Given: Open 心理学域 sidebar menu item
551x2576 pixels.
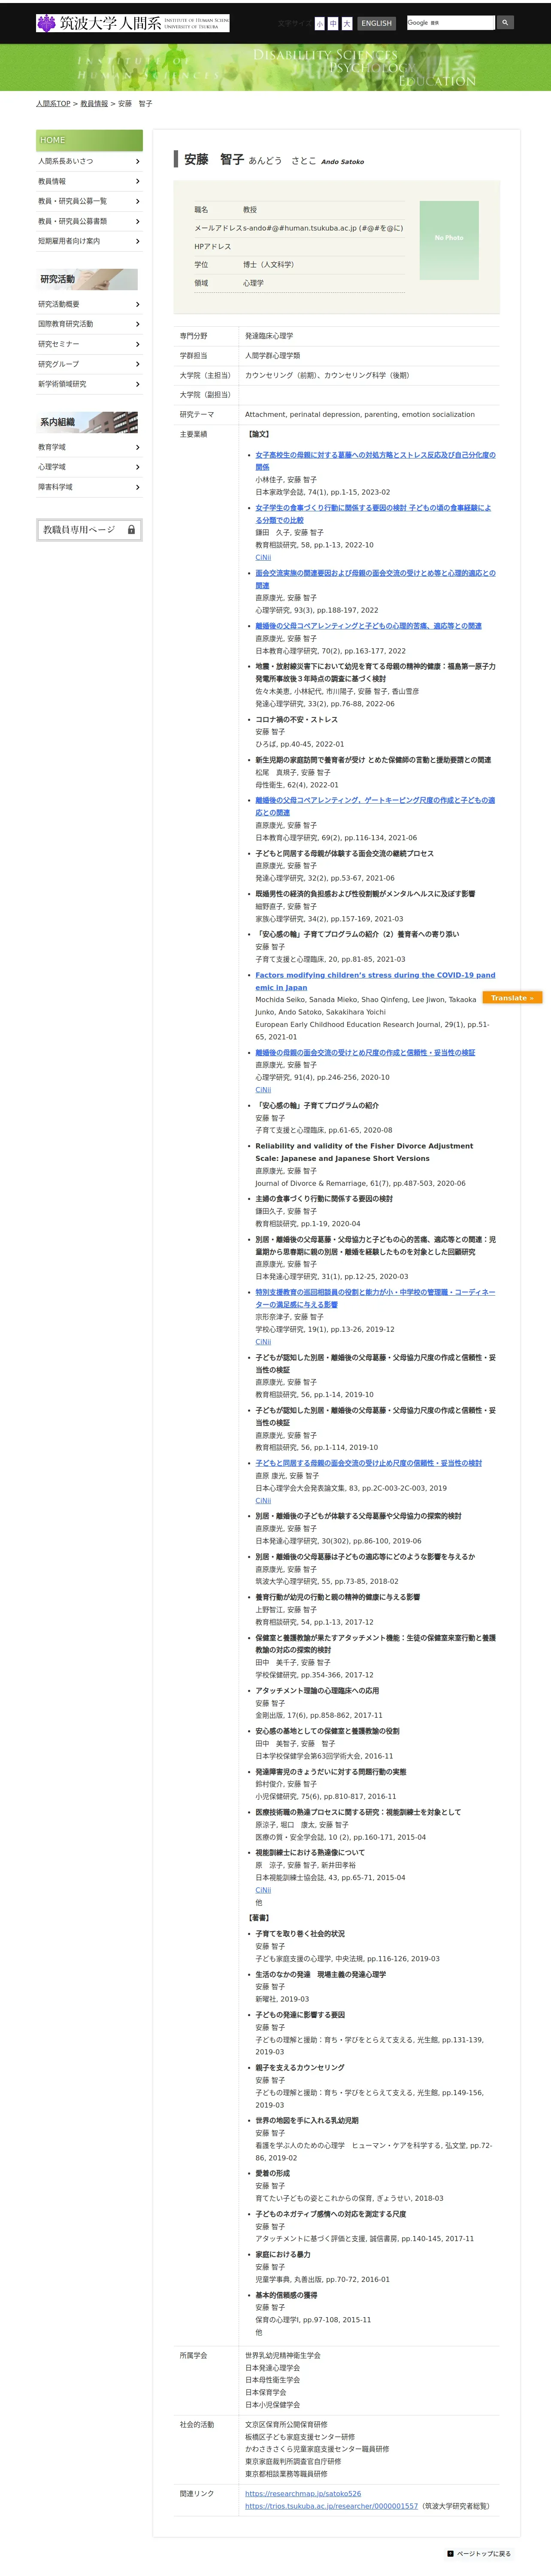Looking at the screenshot, I should pyautogui.click(x=89, y=467).
